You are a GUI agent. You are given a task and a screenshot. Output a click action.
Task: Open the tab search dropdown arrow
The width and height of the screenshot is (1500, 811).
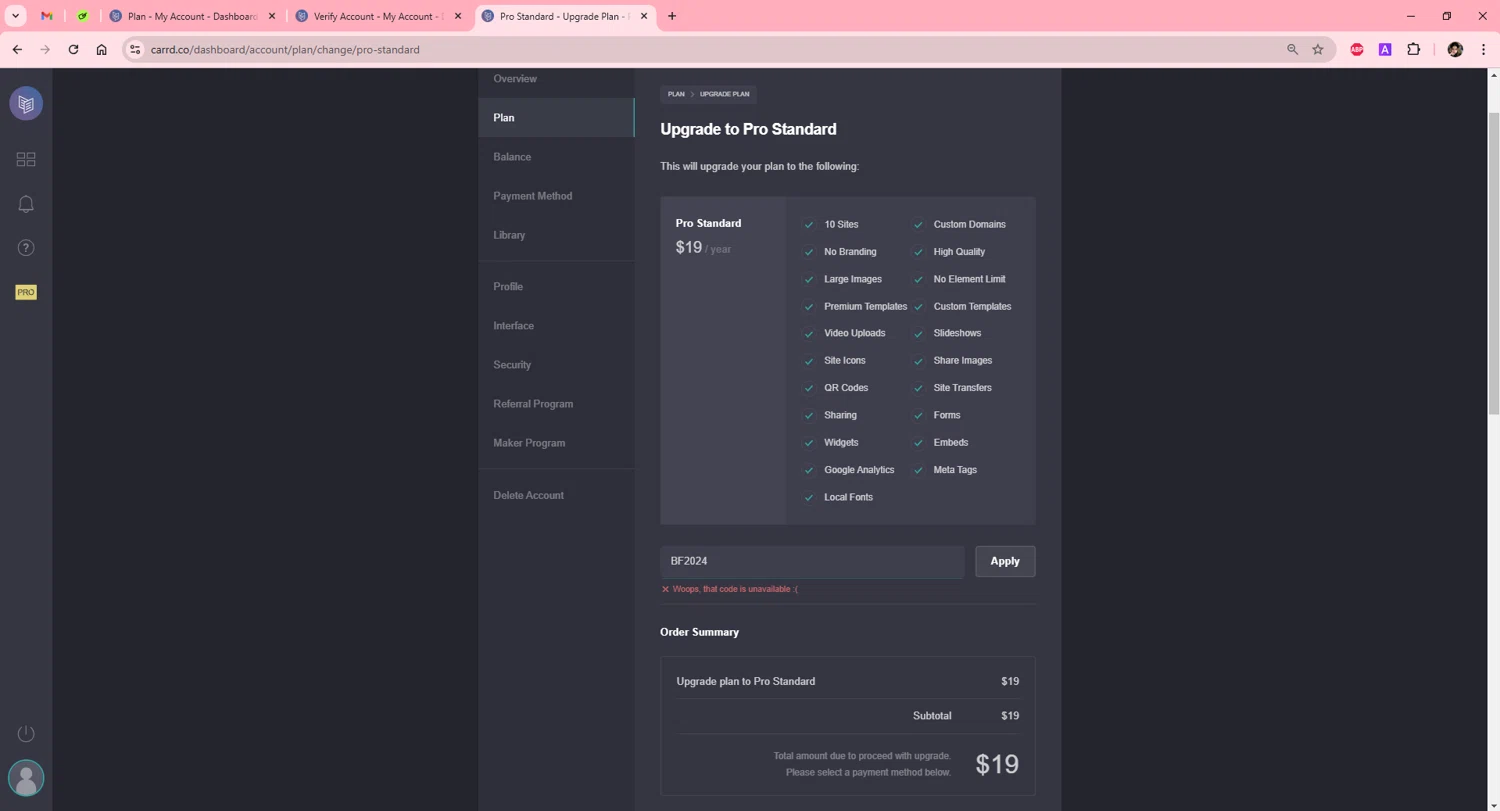[x=16, y=16]
